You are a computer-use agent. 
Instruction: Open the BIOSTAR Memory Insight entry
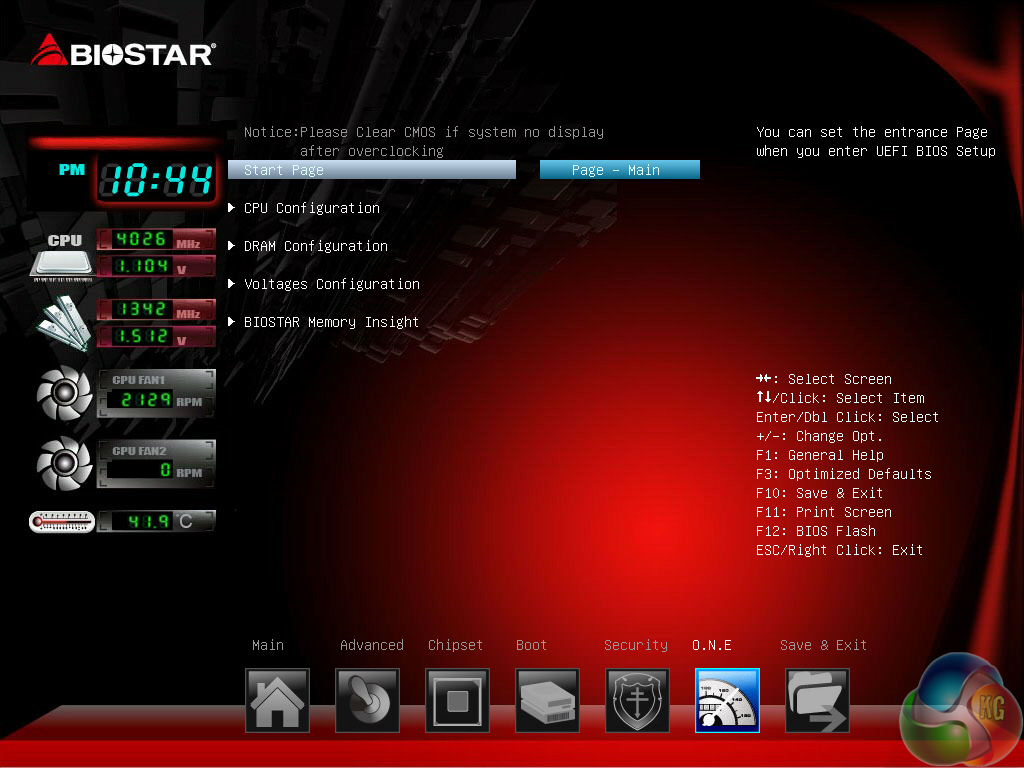coord(331,322)
